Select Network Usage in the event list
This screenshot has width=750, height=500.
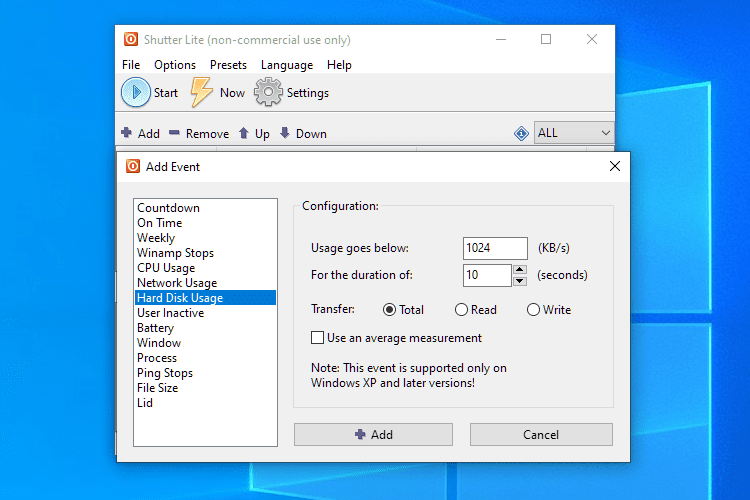(x=205, y=283)
